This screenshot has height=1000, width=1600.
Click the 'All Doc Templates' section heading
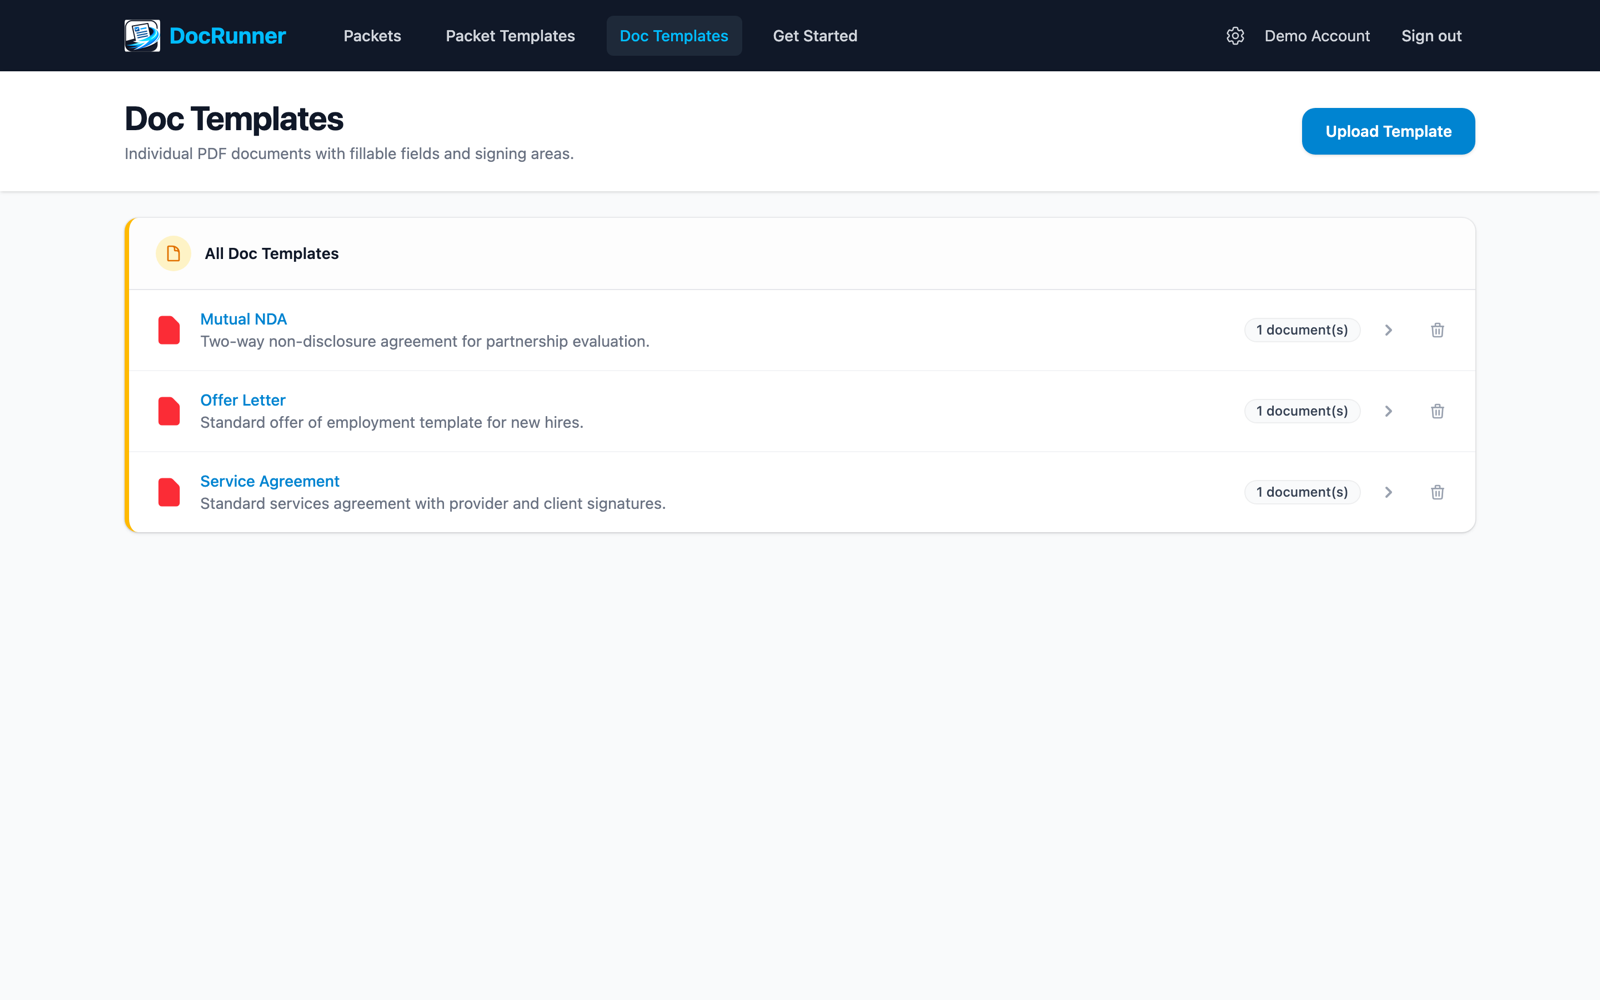pos(272,254)
